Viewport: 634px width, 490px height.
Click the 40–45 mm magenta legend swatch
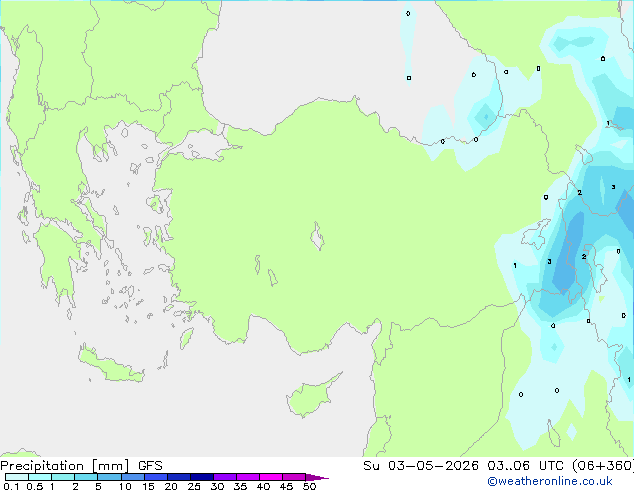click(271, 477)
